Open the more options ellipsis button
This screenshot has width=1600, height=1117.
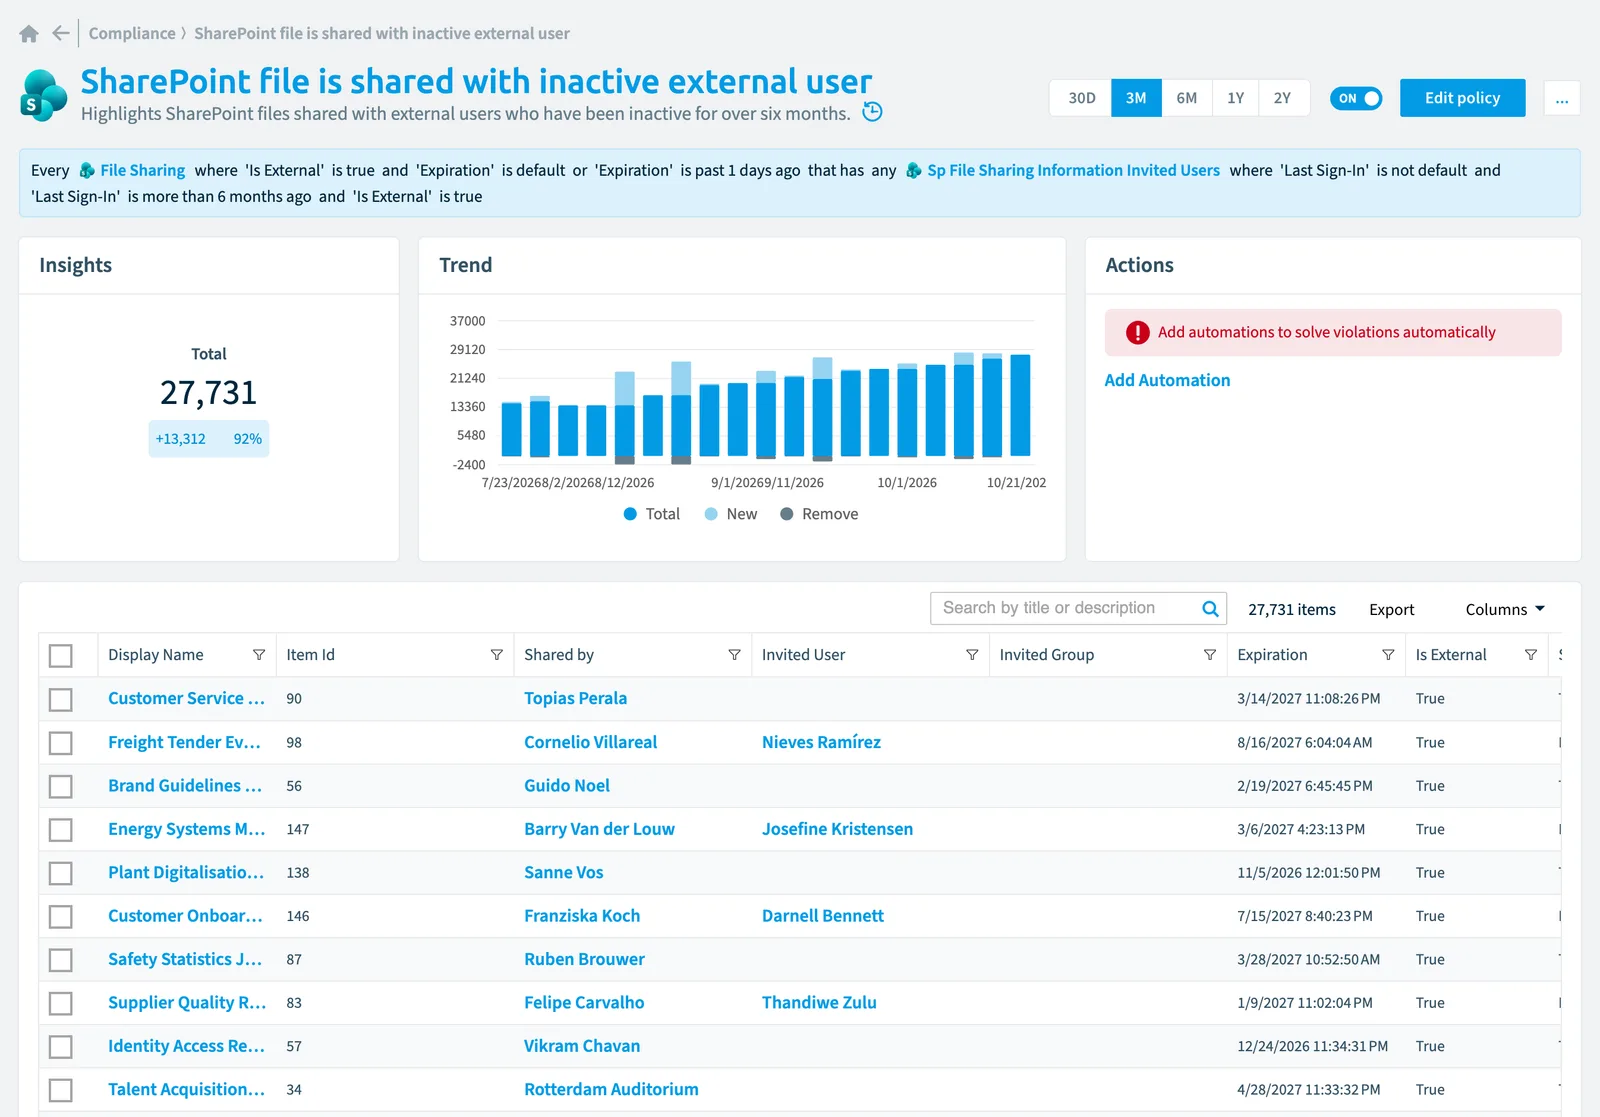click(1562, 98)
